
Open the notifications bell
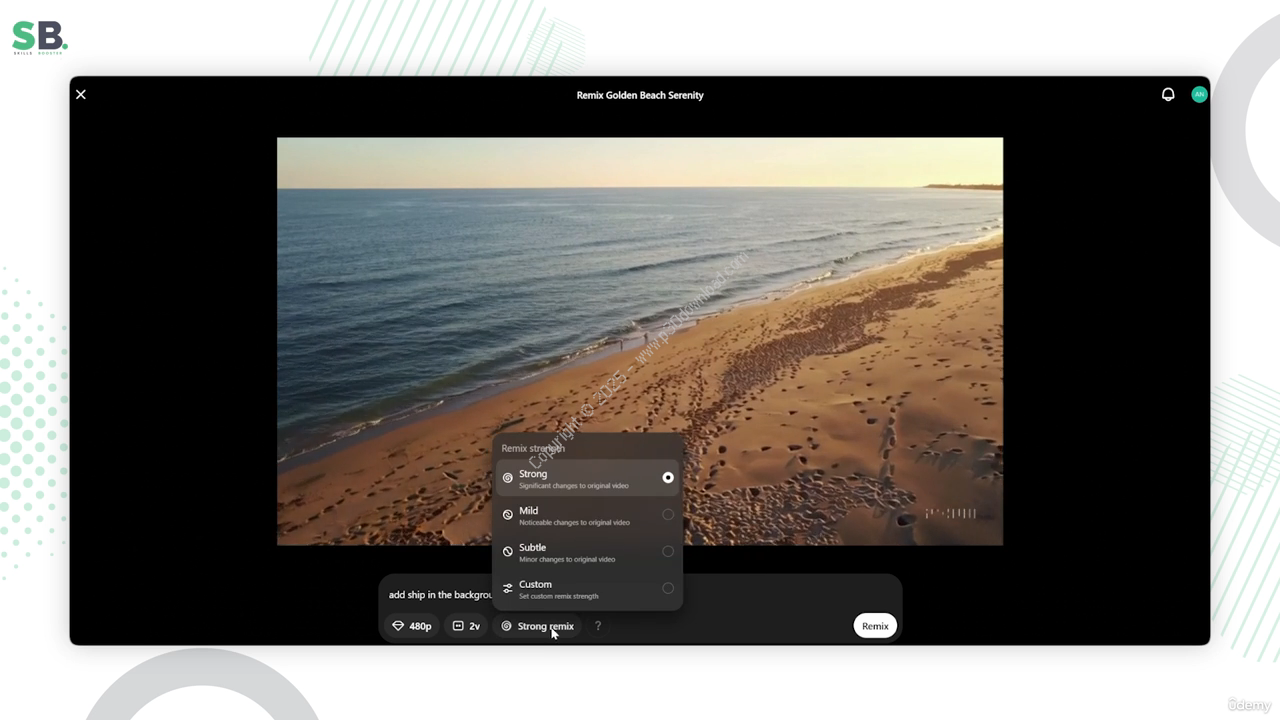click(1168, 94)
